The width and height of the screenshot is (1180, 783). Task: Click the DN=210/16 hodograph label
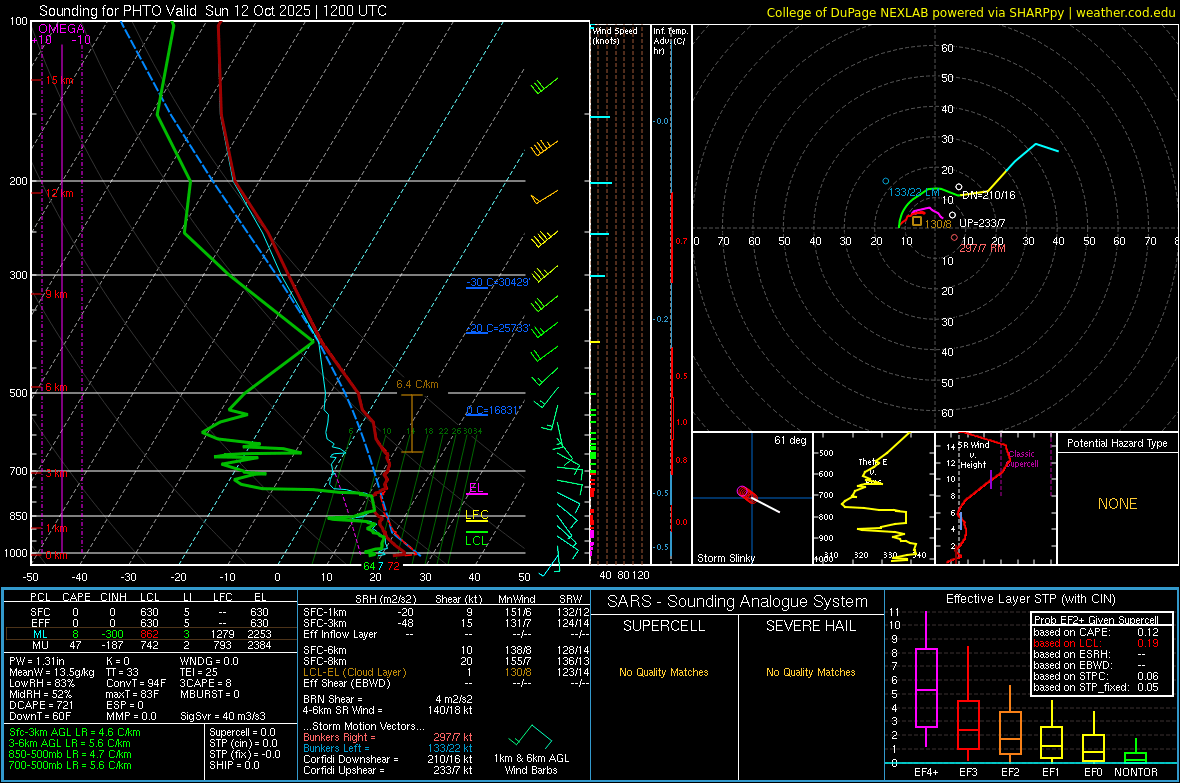989,195
